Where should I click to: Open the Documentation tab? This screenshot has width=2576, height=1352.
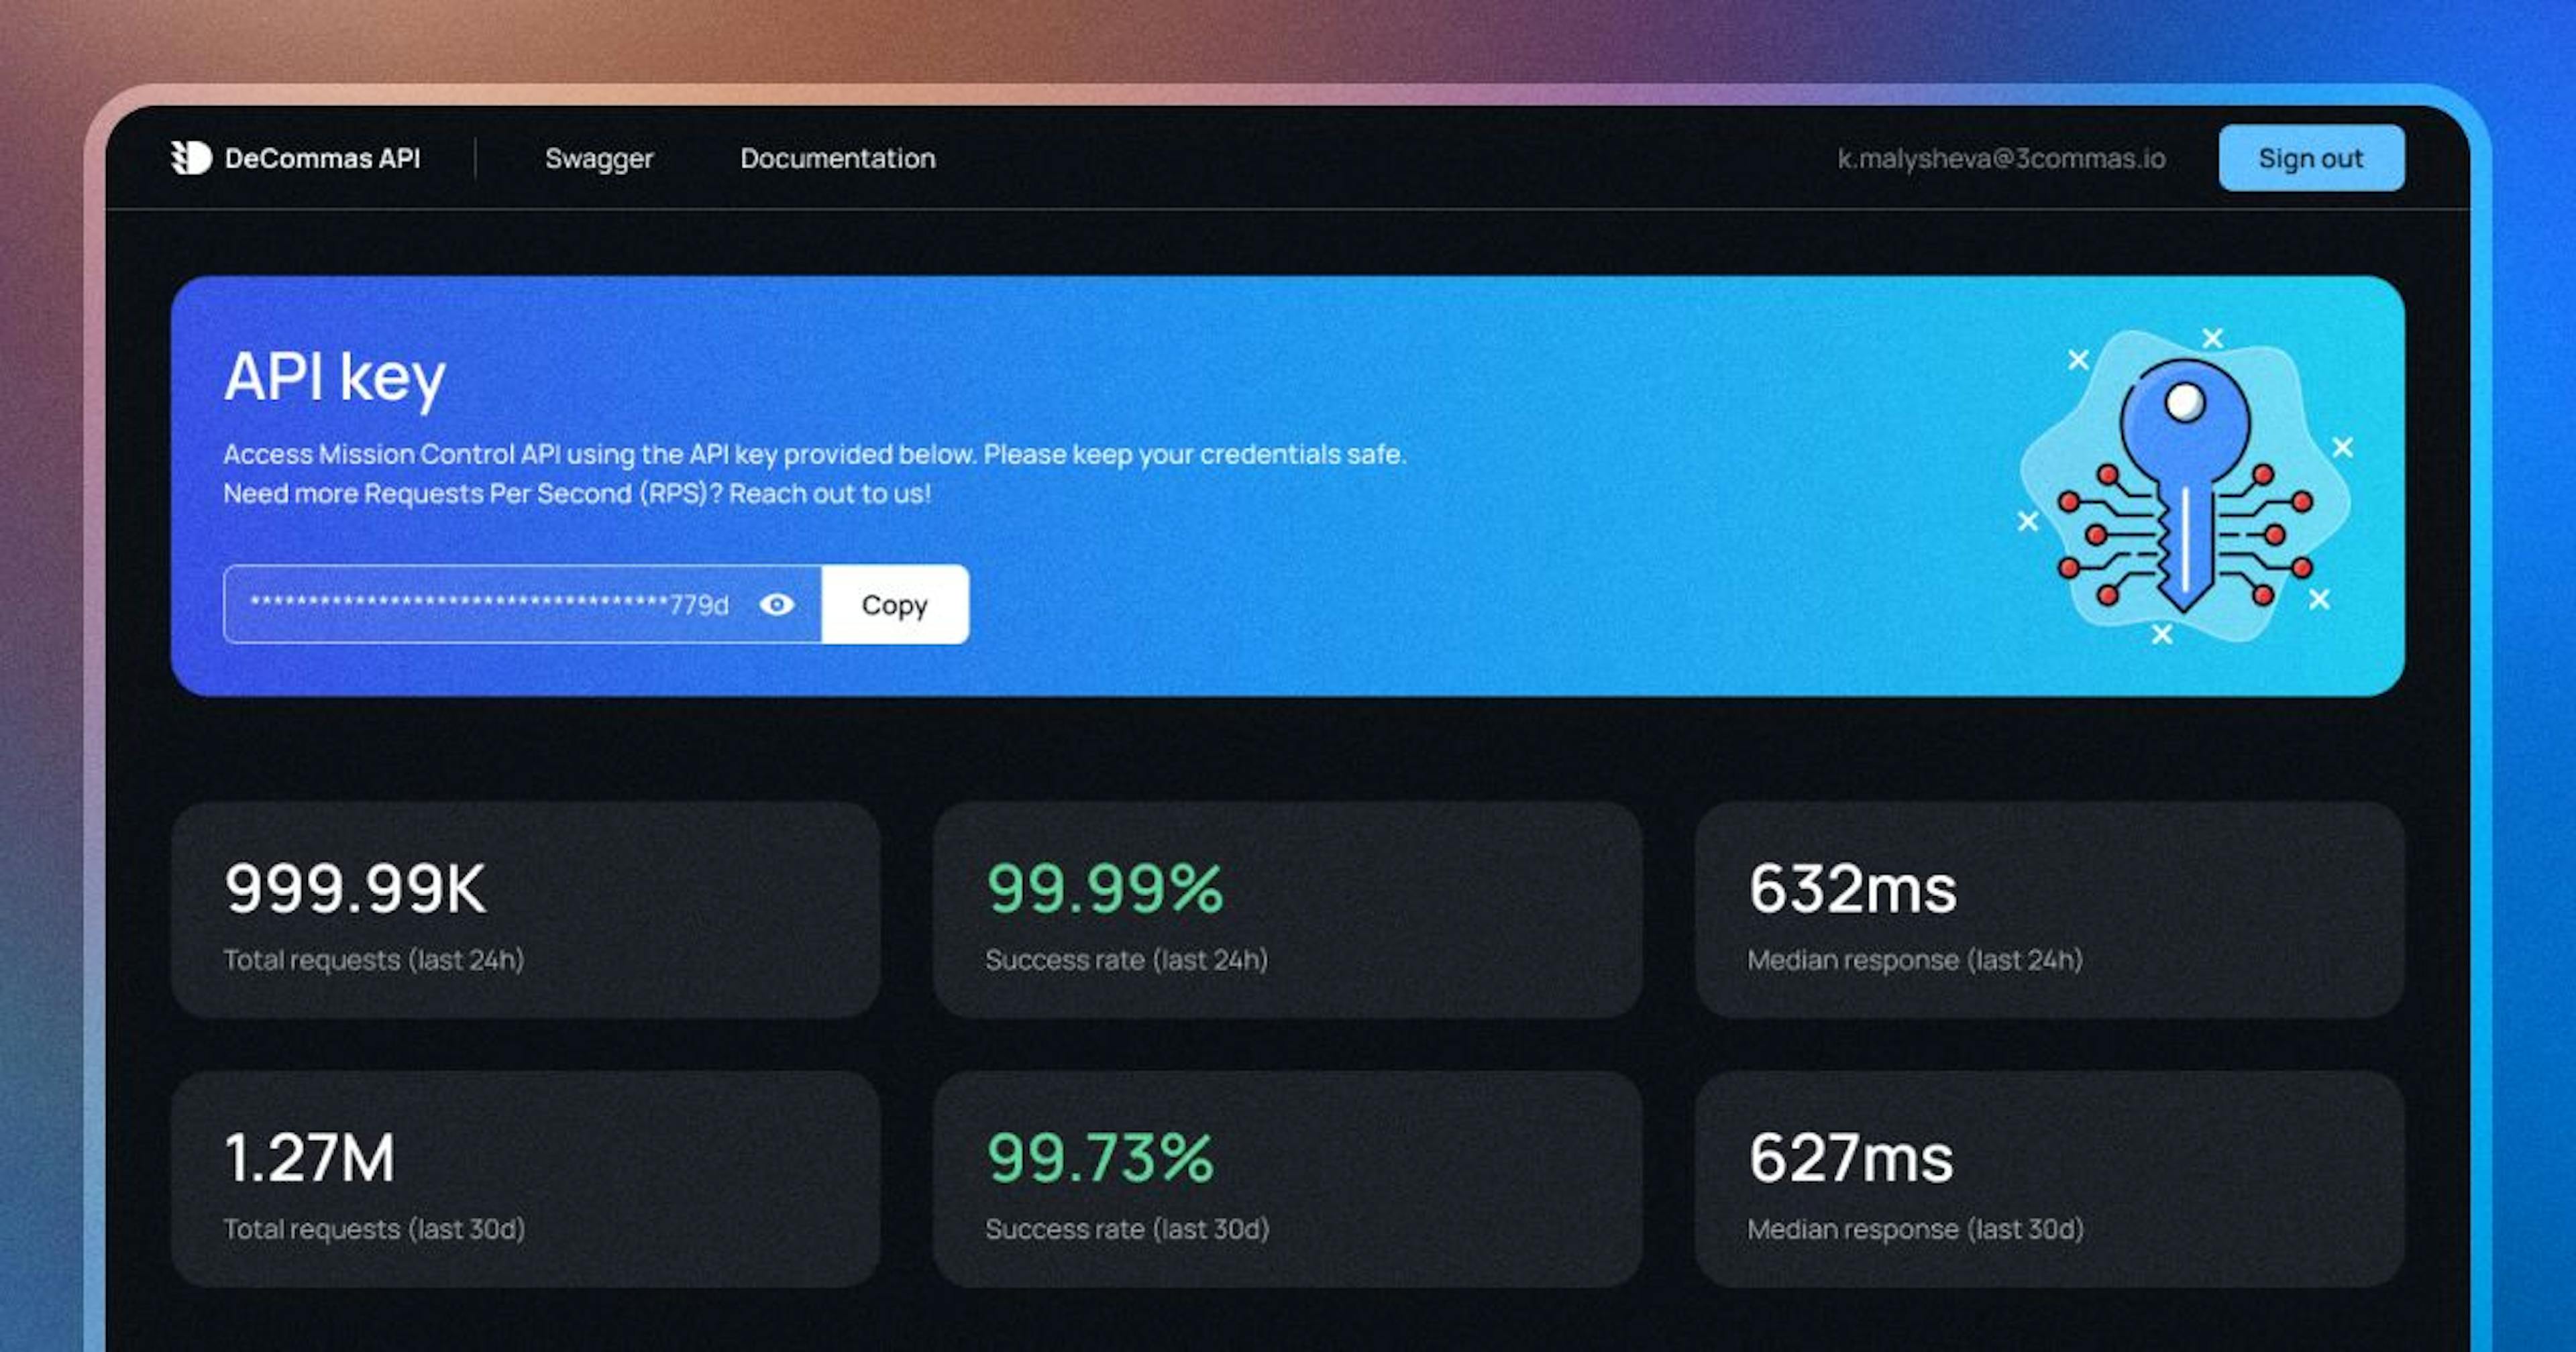[x=835, y=157]
